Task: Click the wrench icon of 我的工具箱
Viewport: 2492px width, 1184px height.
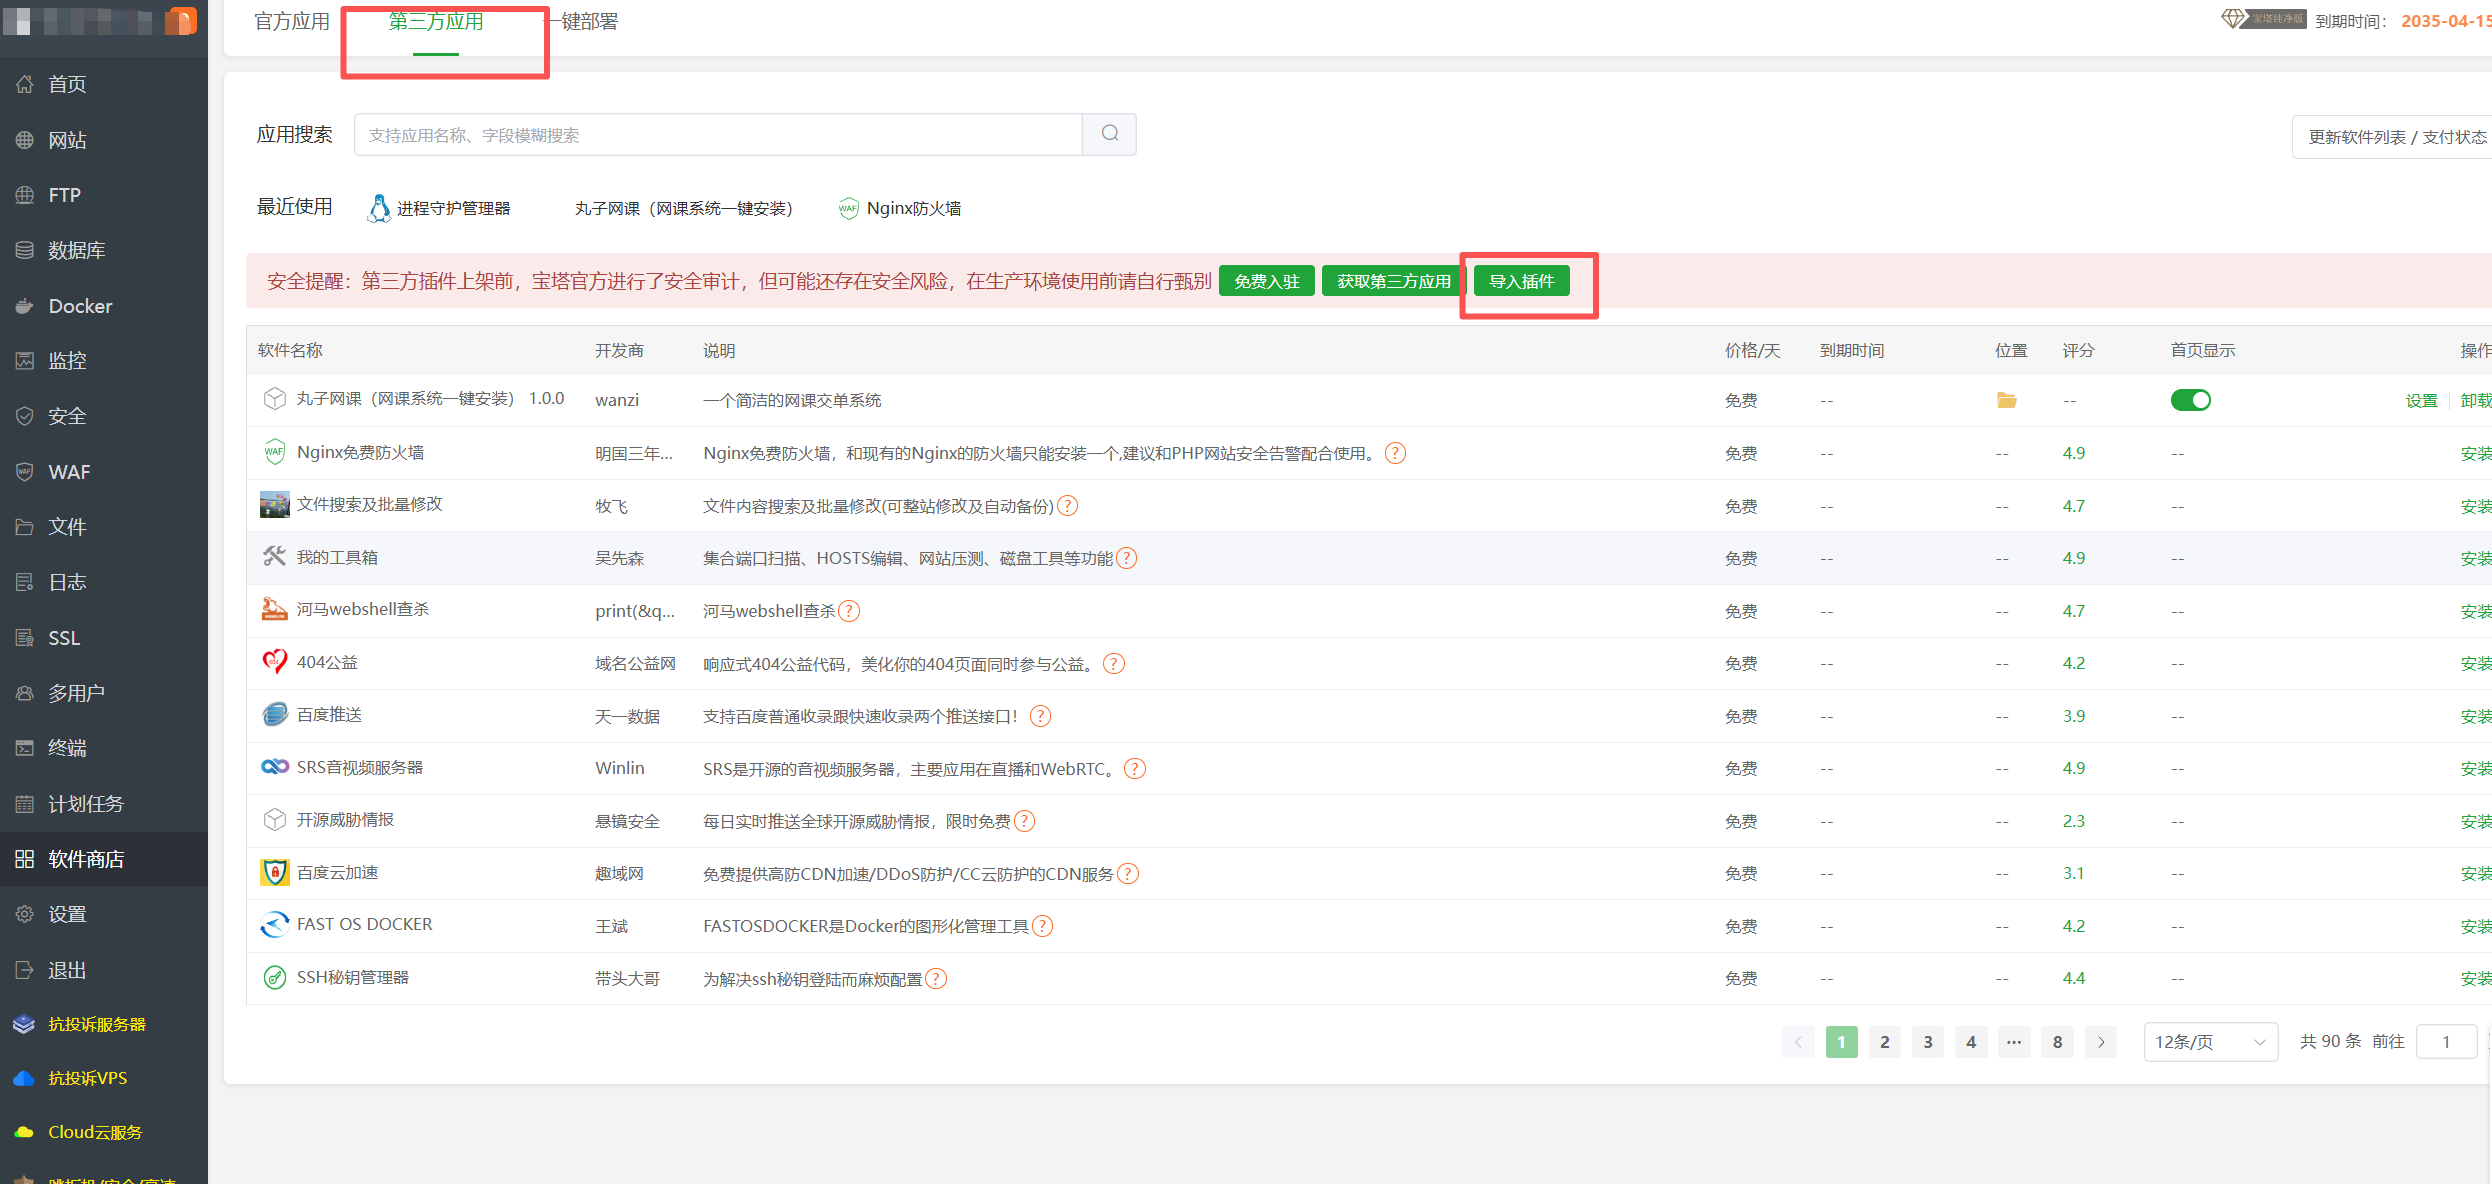Action: [274, 557]
